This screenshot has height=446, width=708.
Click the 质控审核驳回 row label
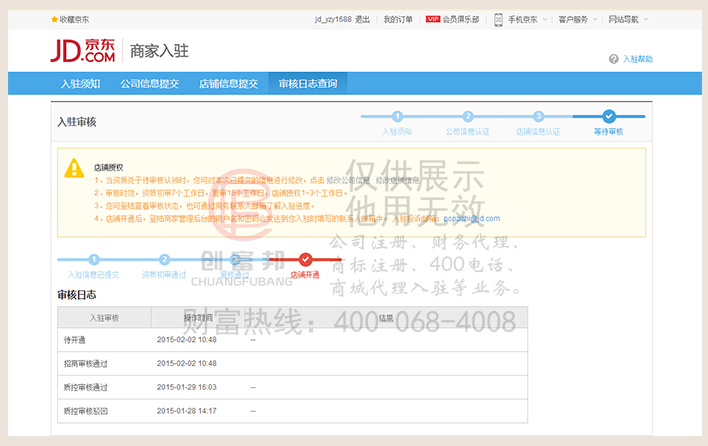click(x=86, y=411)
